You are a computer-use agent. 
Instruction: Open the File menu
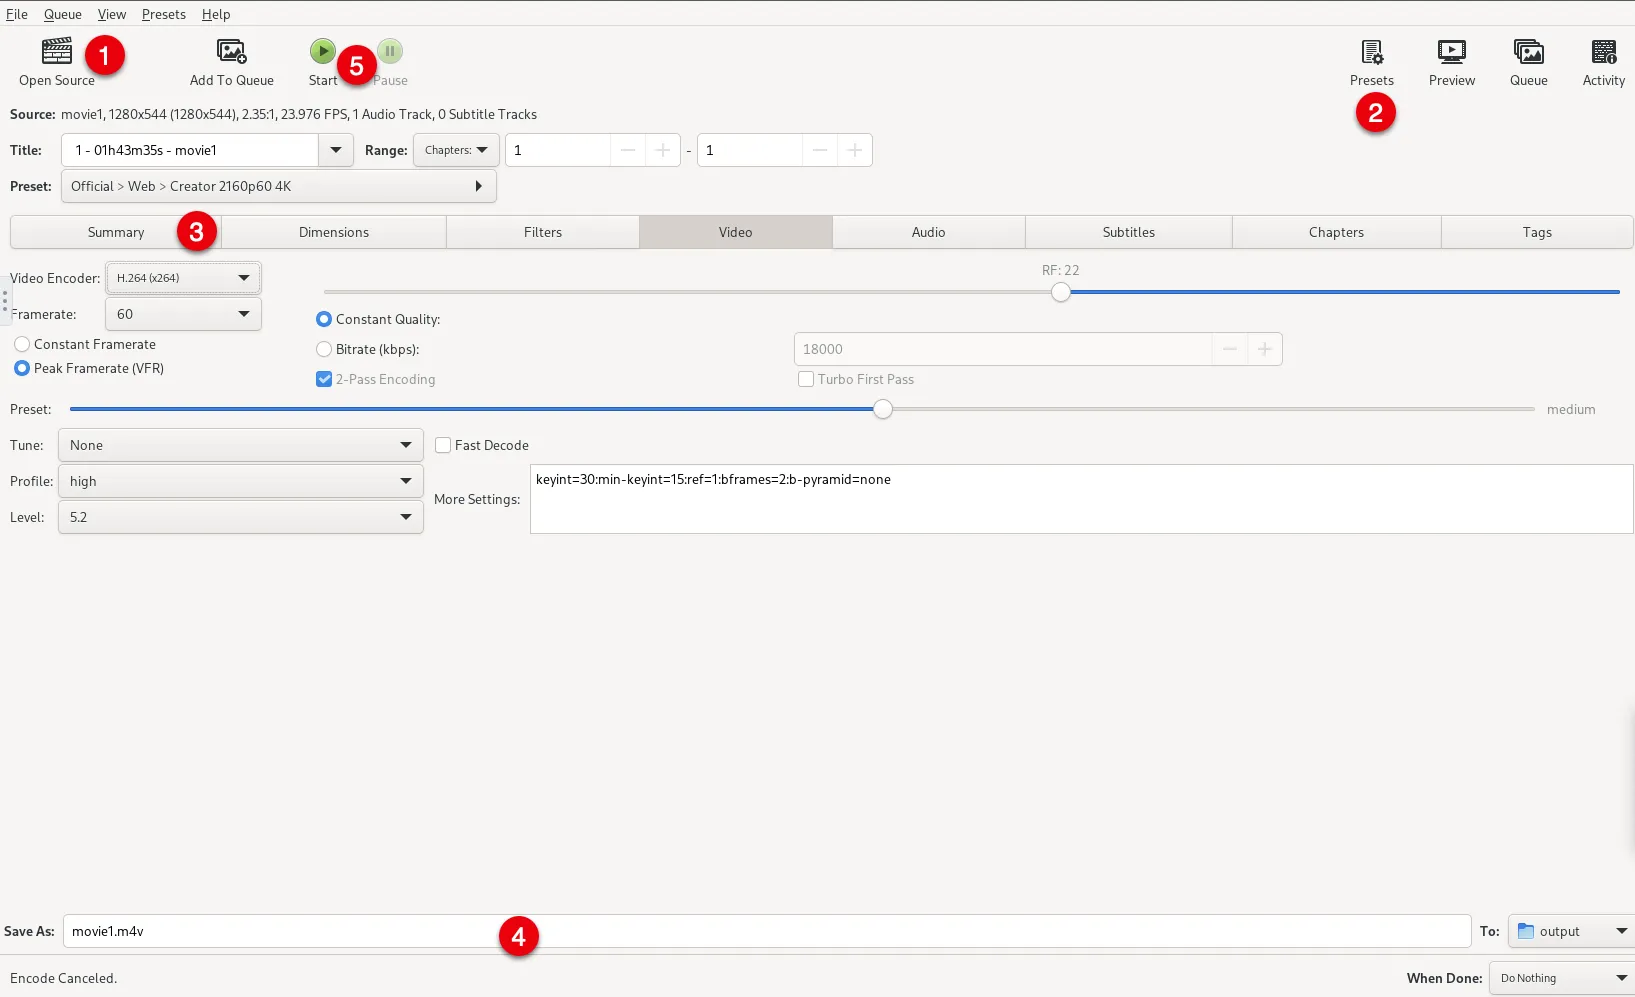[17, 14]
